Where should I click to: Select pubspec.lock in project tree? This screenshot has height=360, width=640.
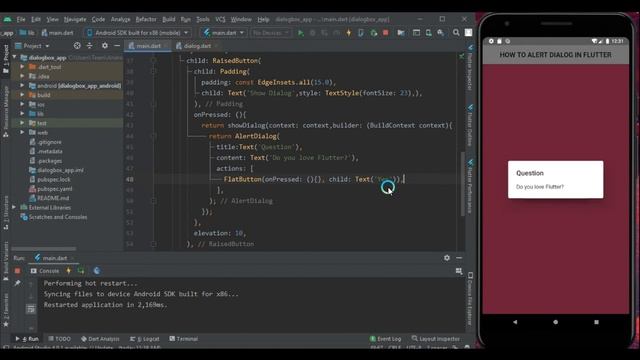(50, 180)
